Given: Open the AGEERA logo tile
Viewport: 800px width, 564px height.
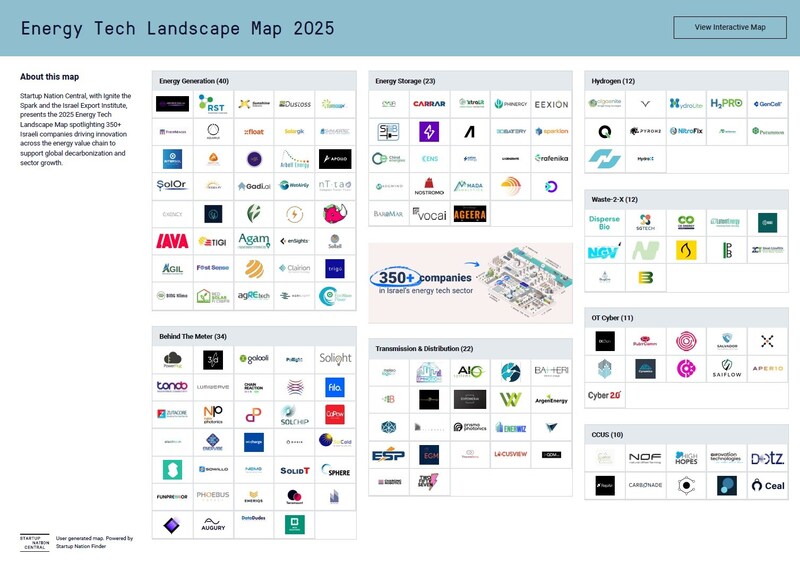Looking at the screenshot, I should pos(470,214).
